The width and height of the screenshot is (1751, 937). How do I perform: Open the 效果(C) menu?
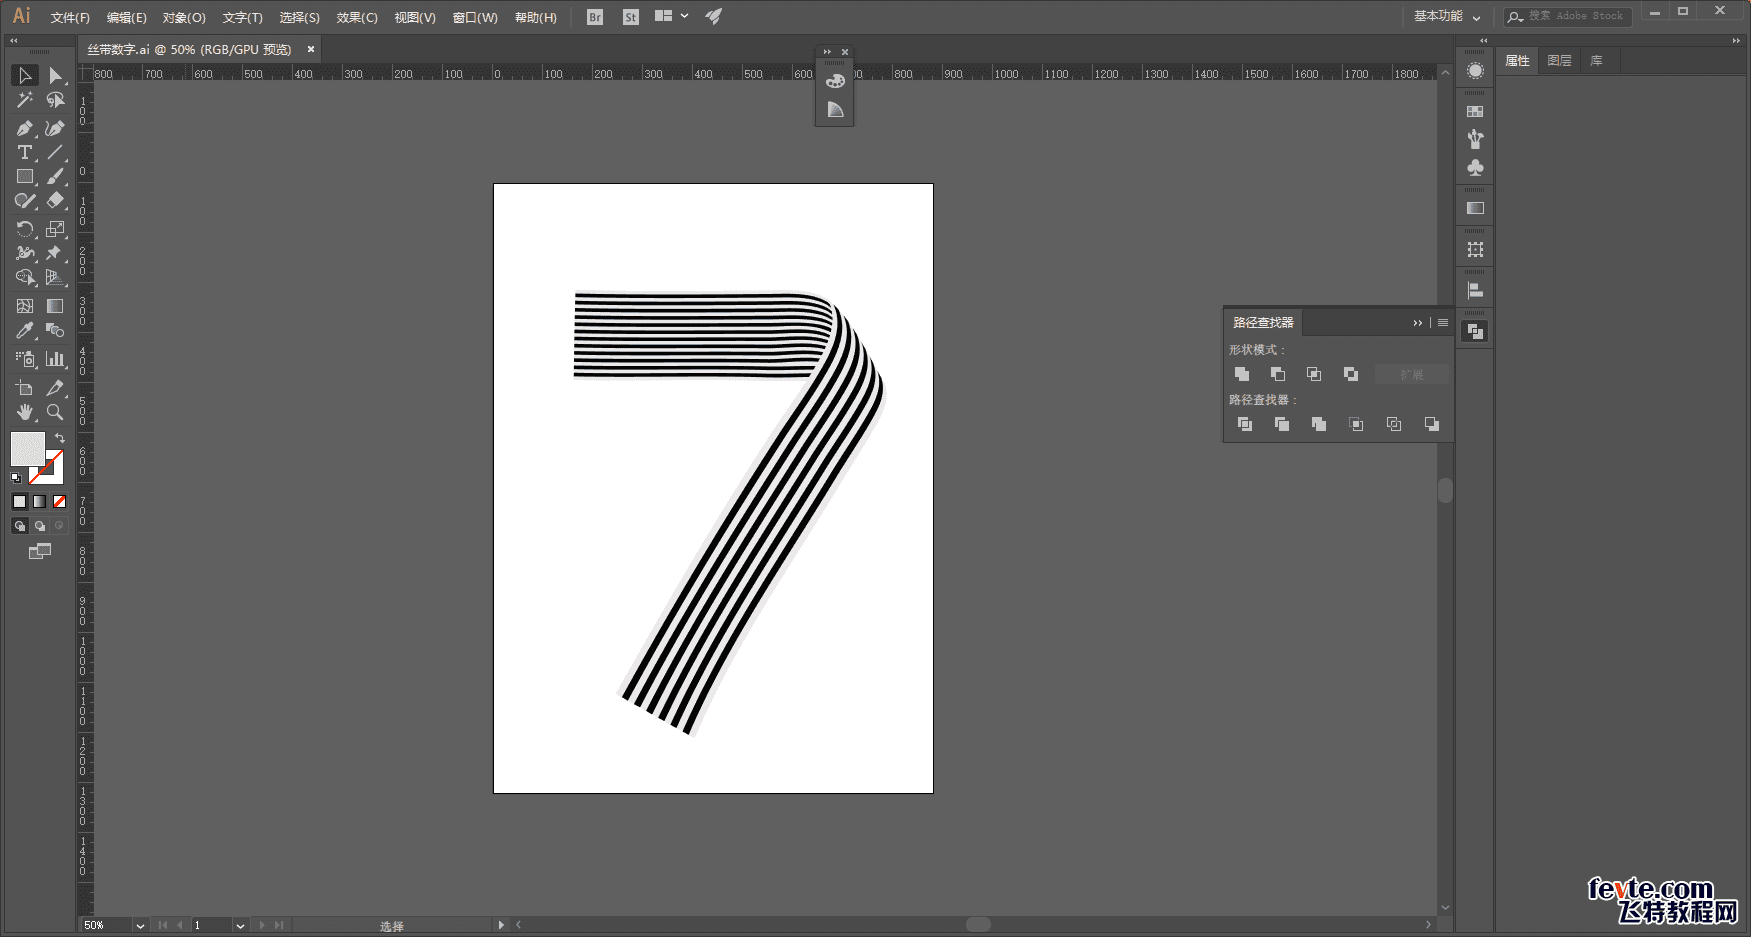356,17
